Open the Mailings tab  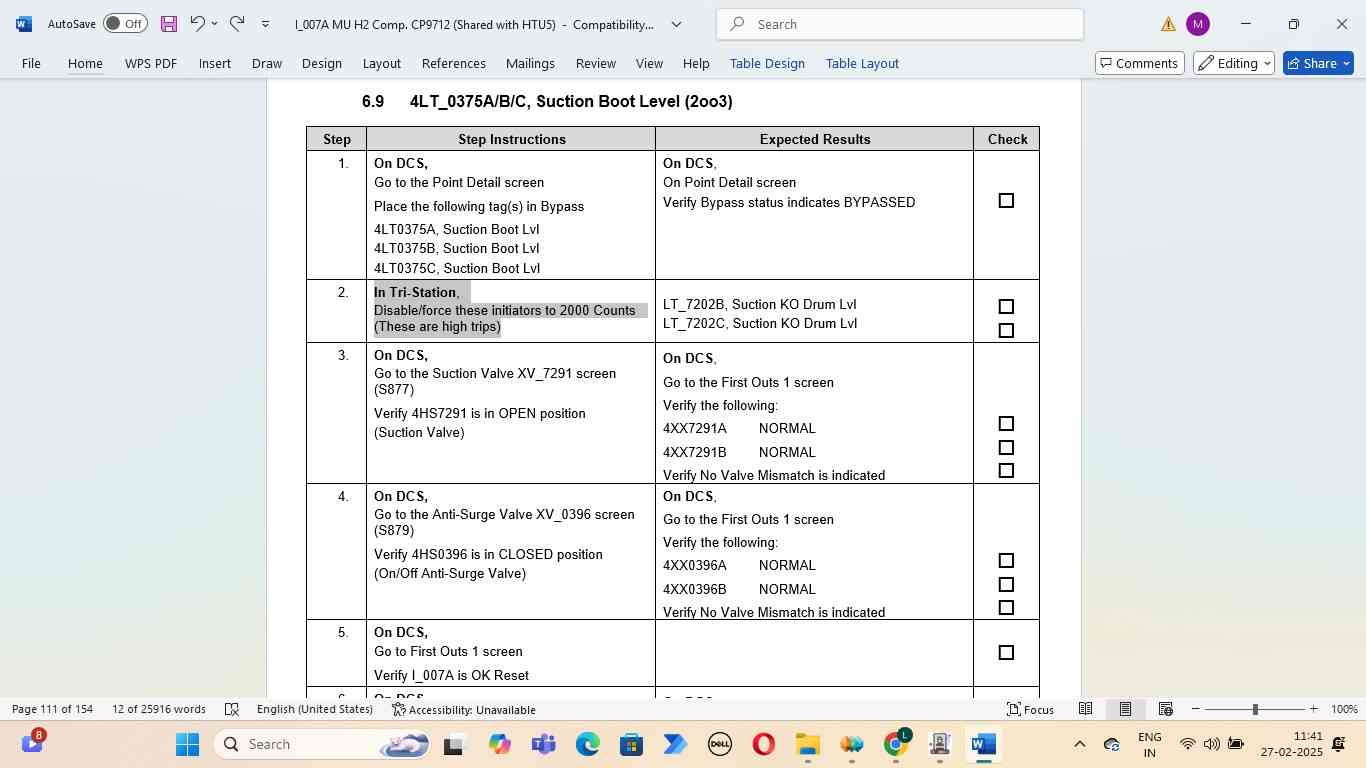click(530, 63)
